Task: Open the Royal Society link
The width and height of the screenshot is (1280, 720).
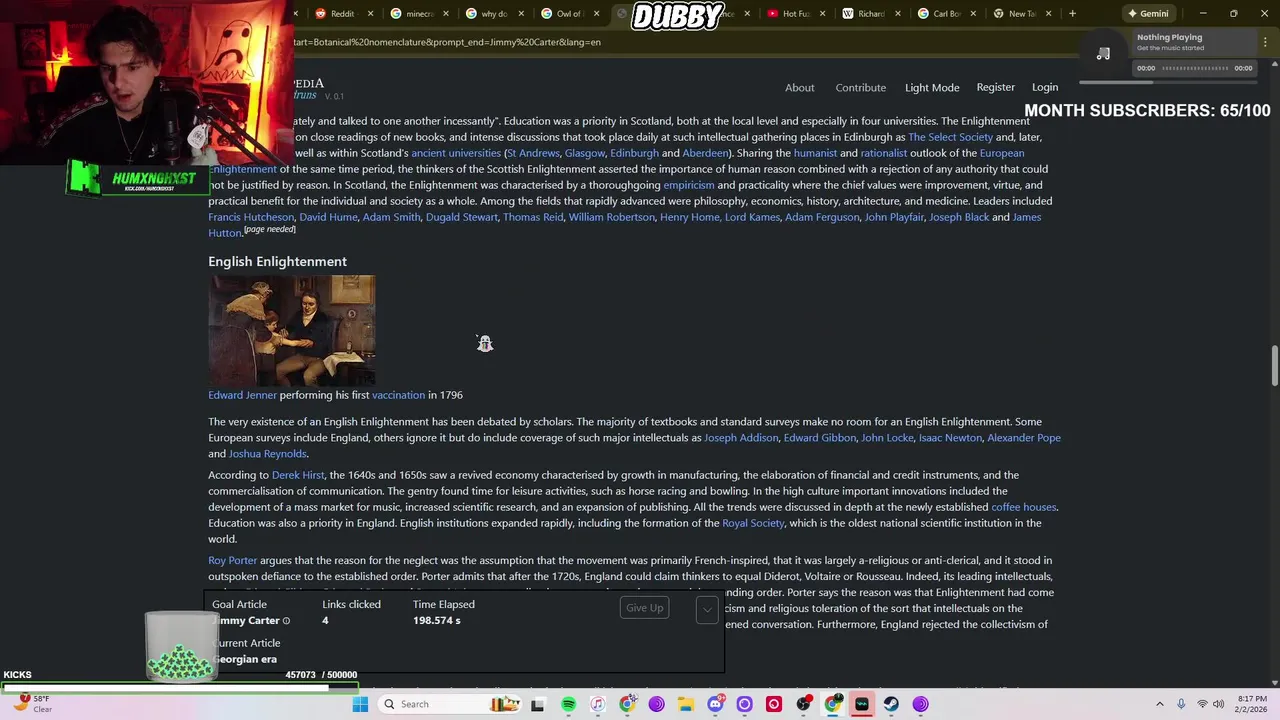Action: point(753,523)
